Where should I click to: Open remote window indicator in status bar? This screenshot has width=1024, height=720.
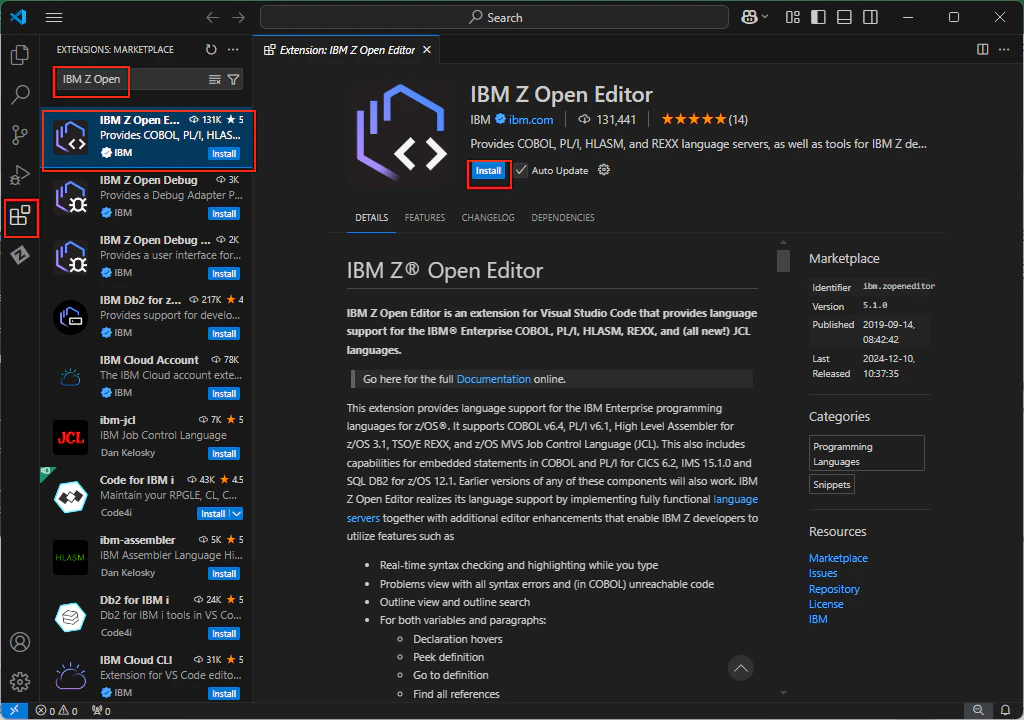click(14, 711)
